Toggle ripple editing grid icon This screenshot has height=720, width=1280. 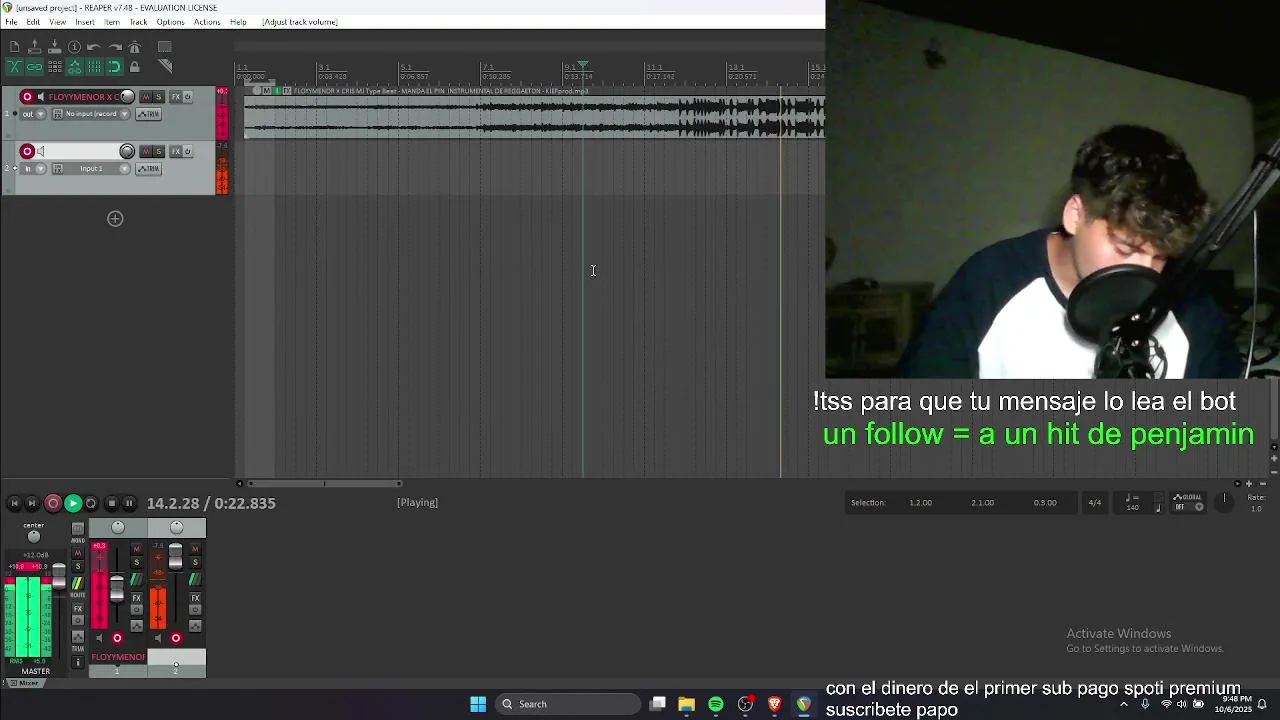(54, 67)
